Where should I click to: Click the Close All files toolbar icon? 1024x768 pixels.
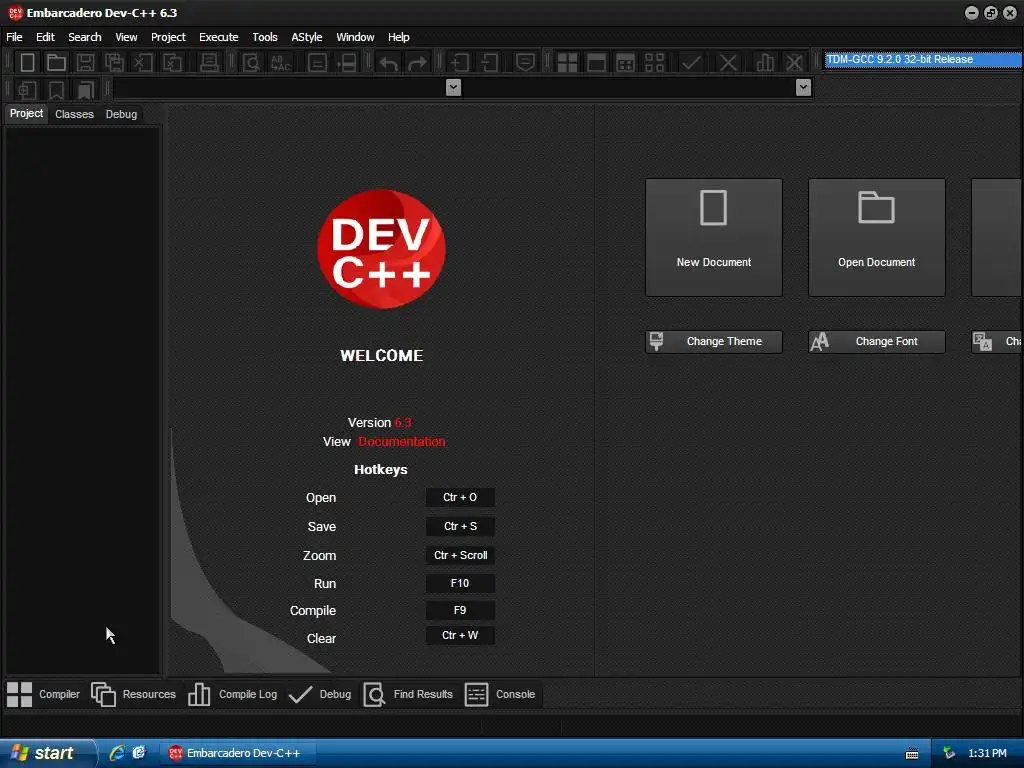pos(172,63)
